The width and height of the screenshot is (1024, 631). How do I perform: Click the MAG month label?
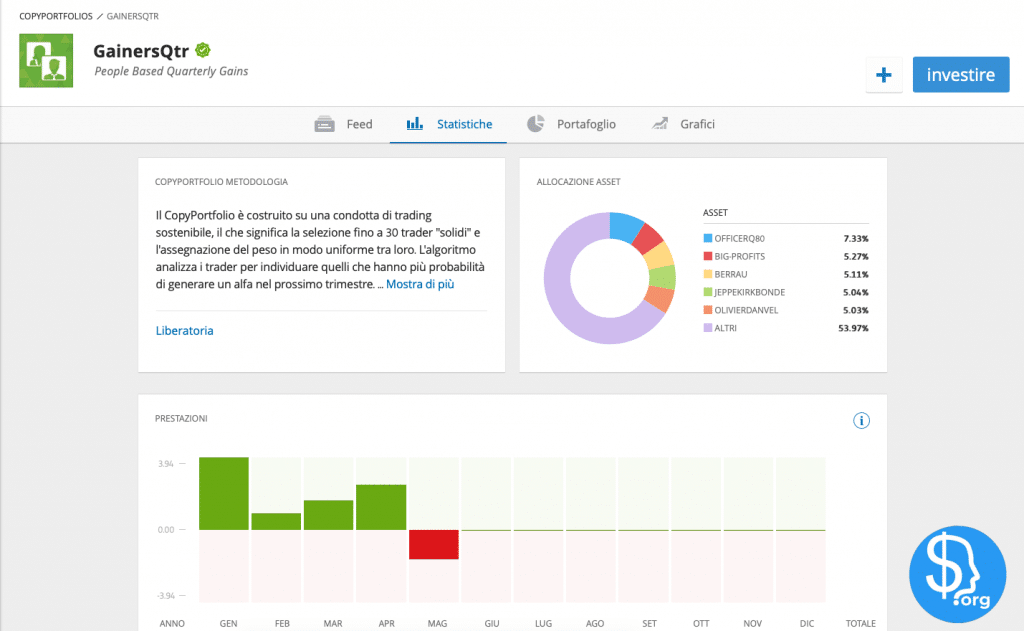[x=438, y=623]
